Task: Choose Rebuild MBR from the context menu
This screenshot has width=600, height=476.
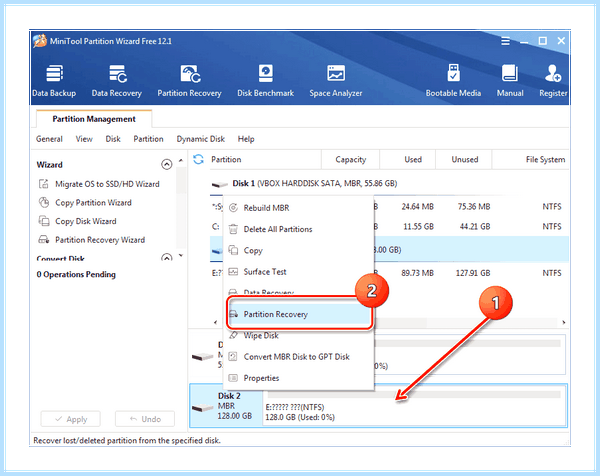Action: (298, 208)
